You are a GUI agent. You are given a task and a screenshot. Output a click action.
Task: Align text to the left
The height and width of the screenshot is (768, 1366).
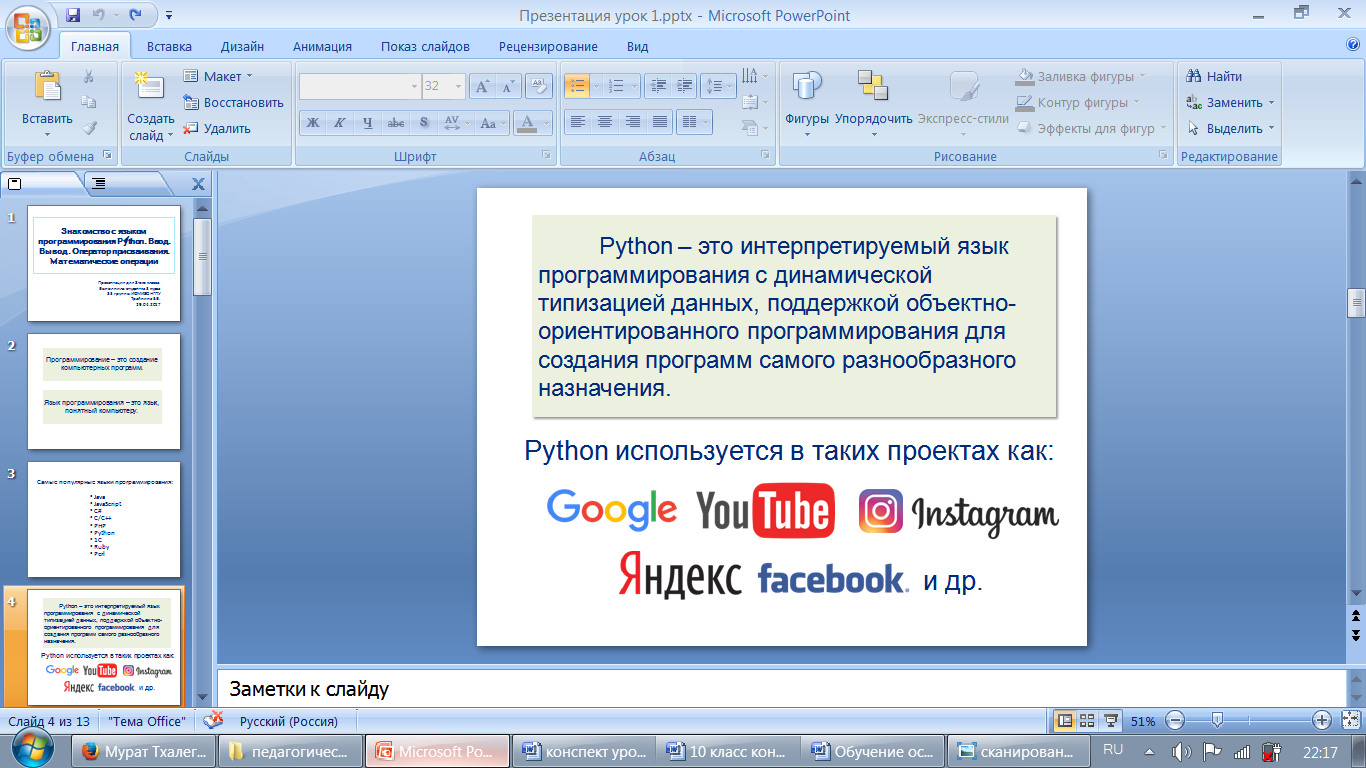(577, 122)
